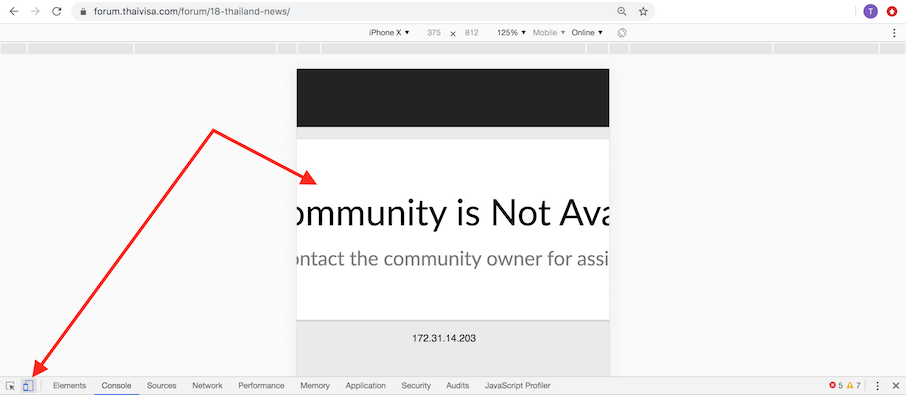This screenshot has height=395, width=906.
Task: Click the IP address 172.31.14.203 text
Action: [444, 338]
